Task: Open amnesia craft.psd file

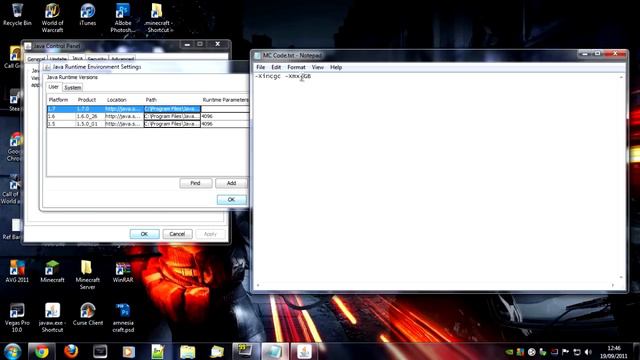Action: pyautogui.click(x=123, y=318)
